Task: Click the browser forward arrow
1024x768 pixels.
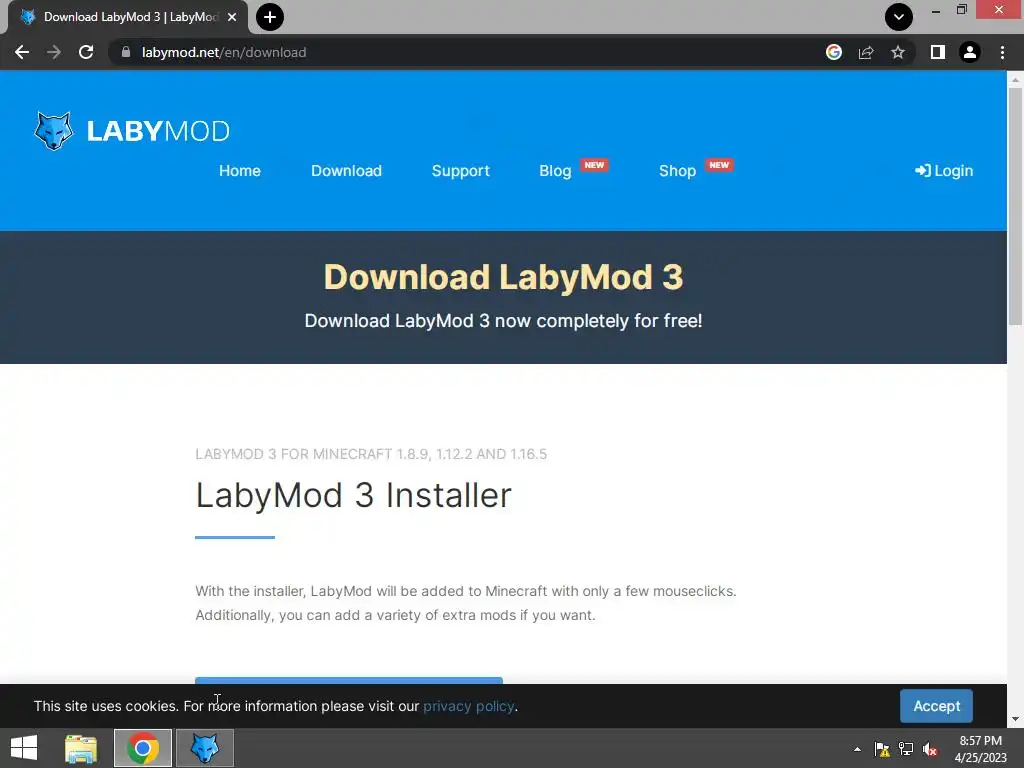Action: (x=54, y=52)
